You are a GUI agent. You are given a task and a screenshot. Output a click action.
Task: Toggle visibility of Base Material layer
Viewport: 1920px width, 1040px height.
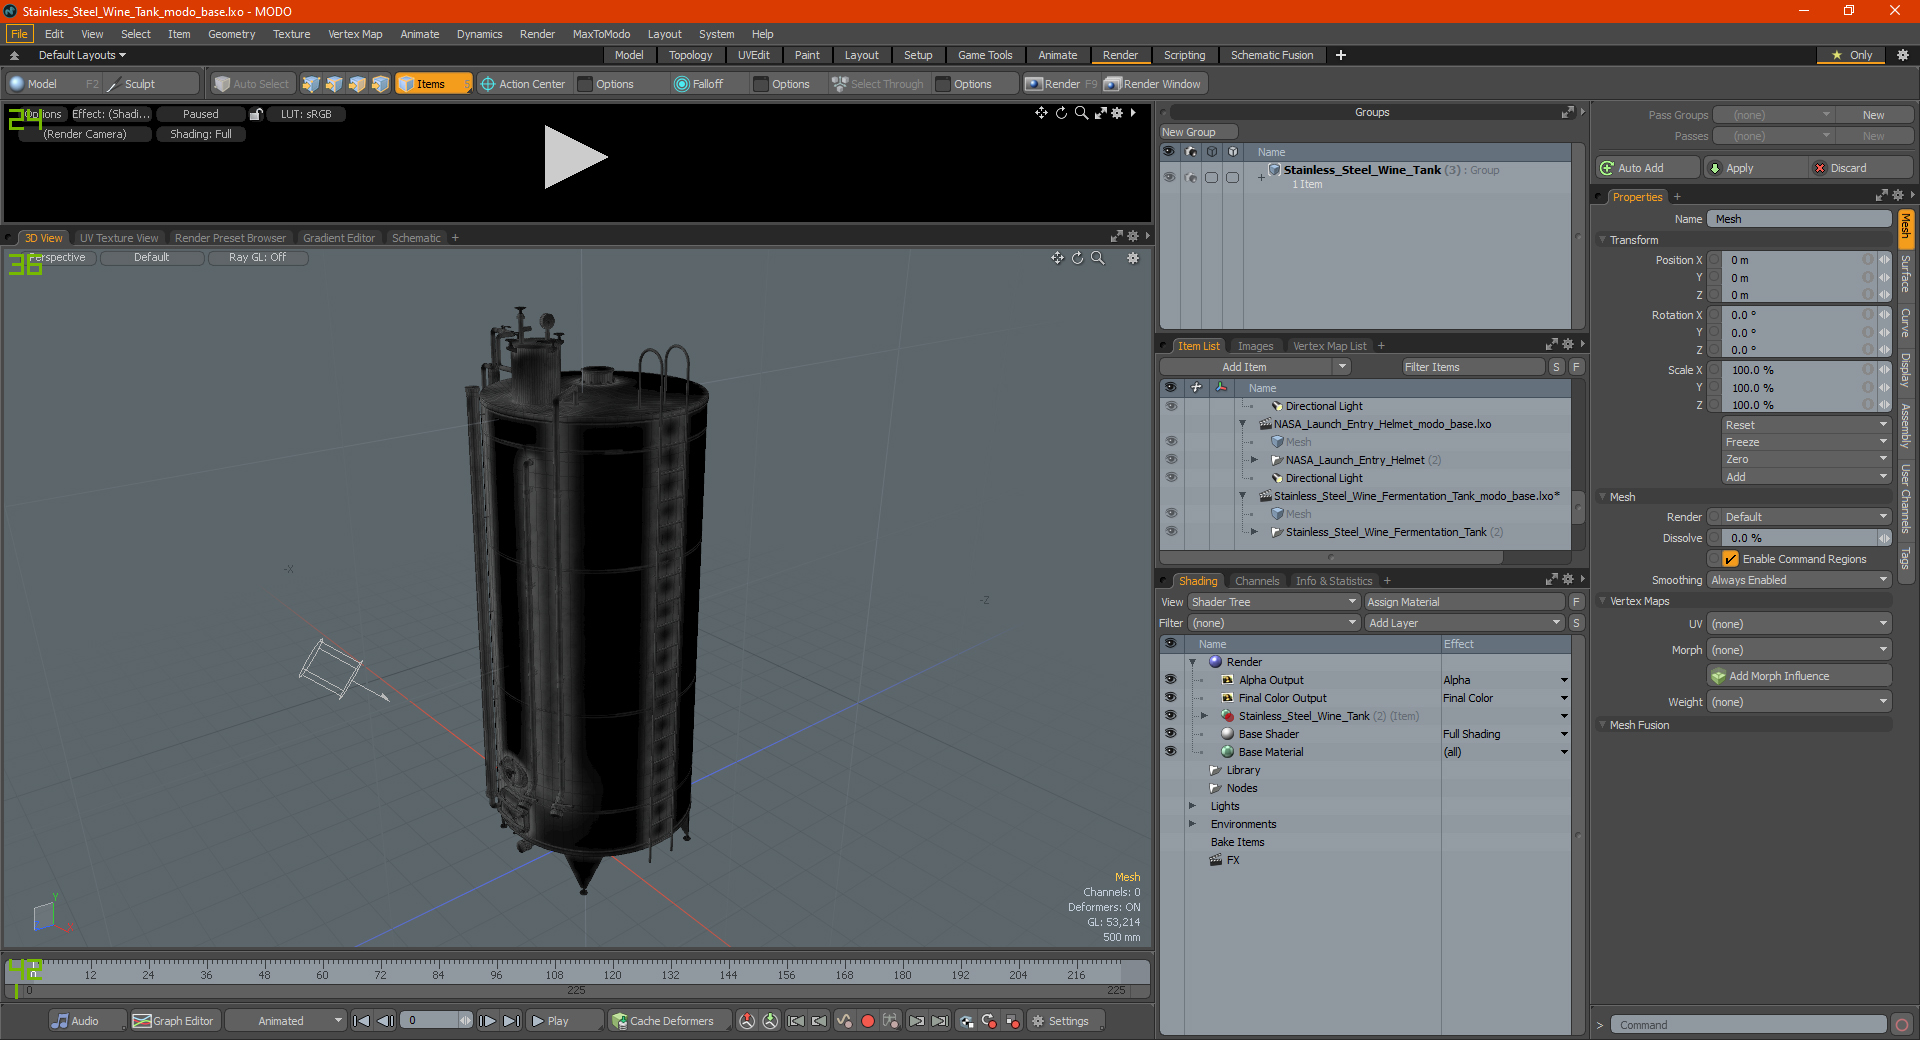1170,752
